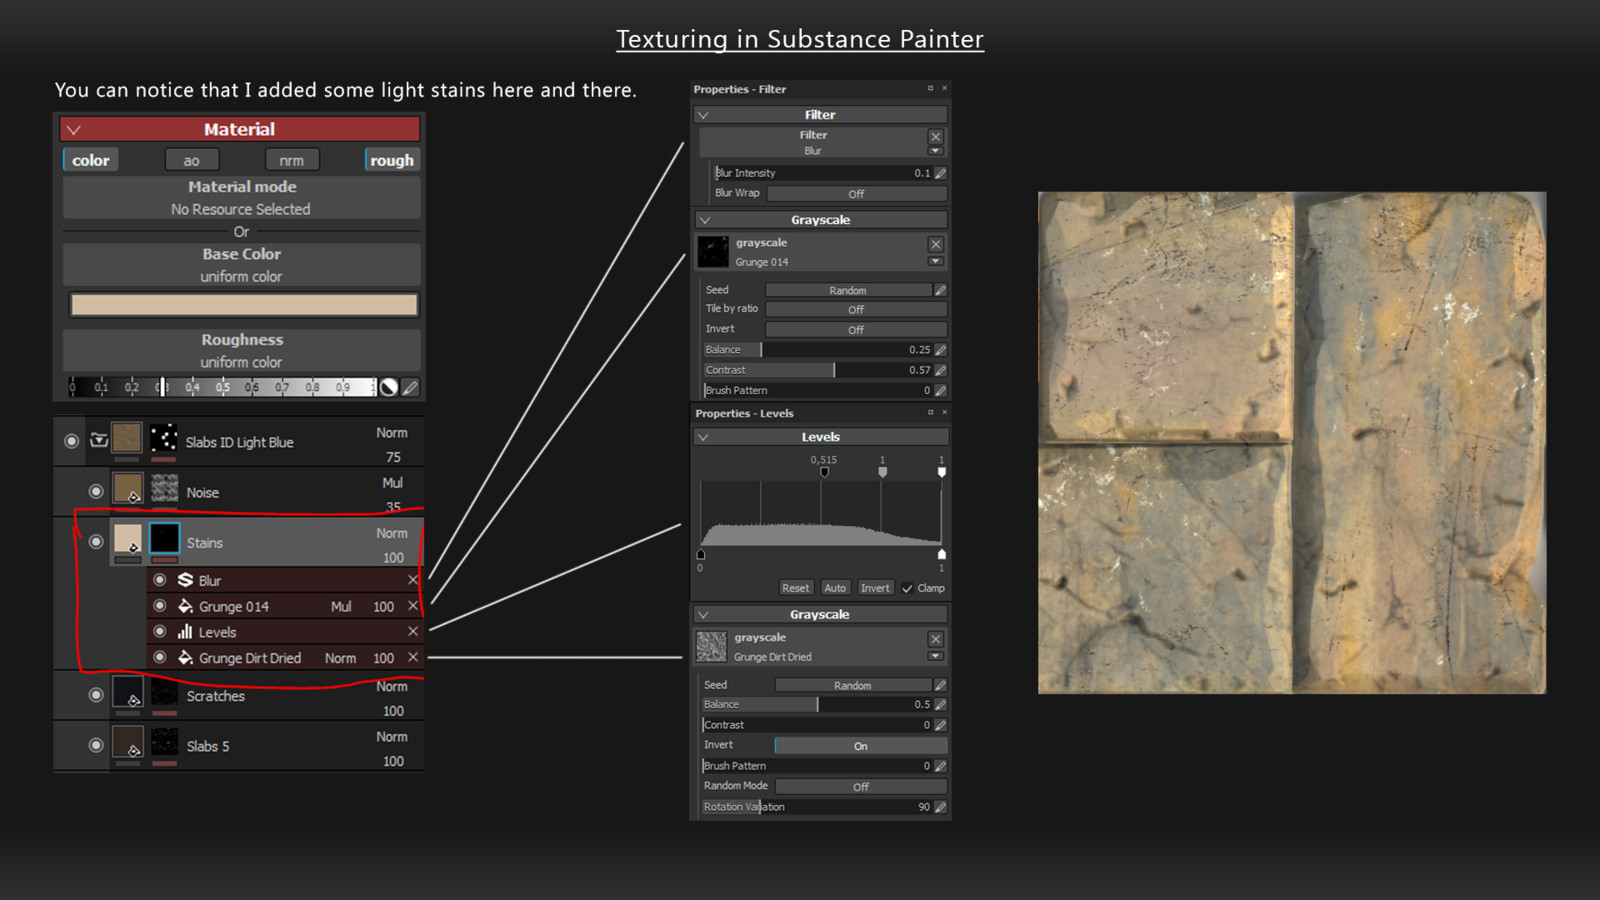Click the Levels 0,515 input handle
The width and height of the screenshot is (1600, 900).
tap(824, 472)
